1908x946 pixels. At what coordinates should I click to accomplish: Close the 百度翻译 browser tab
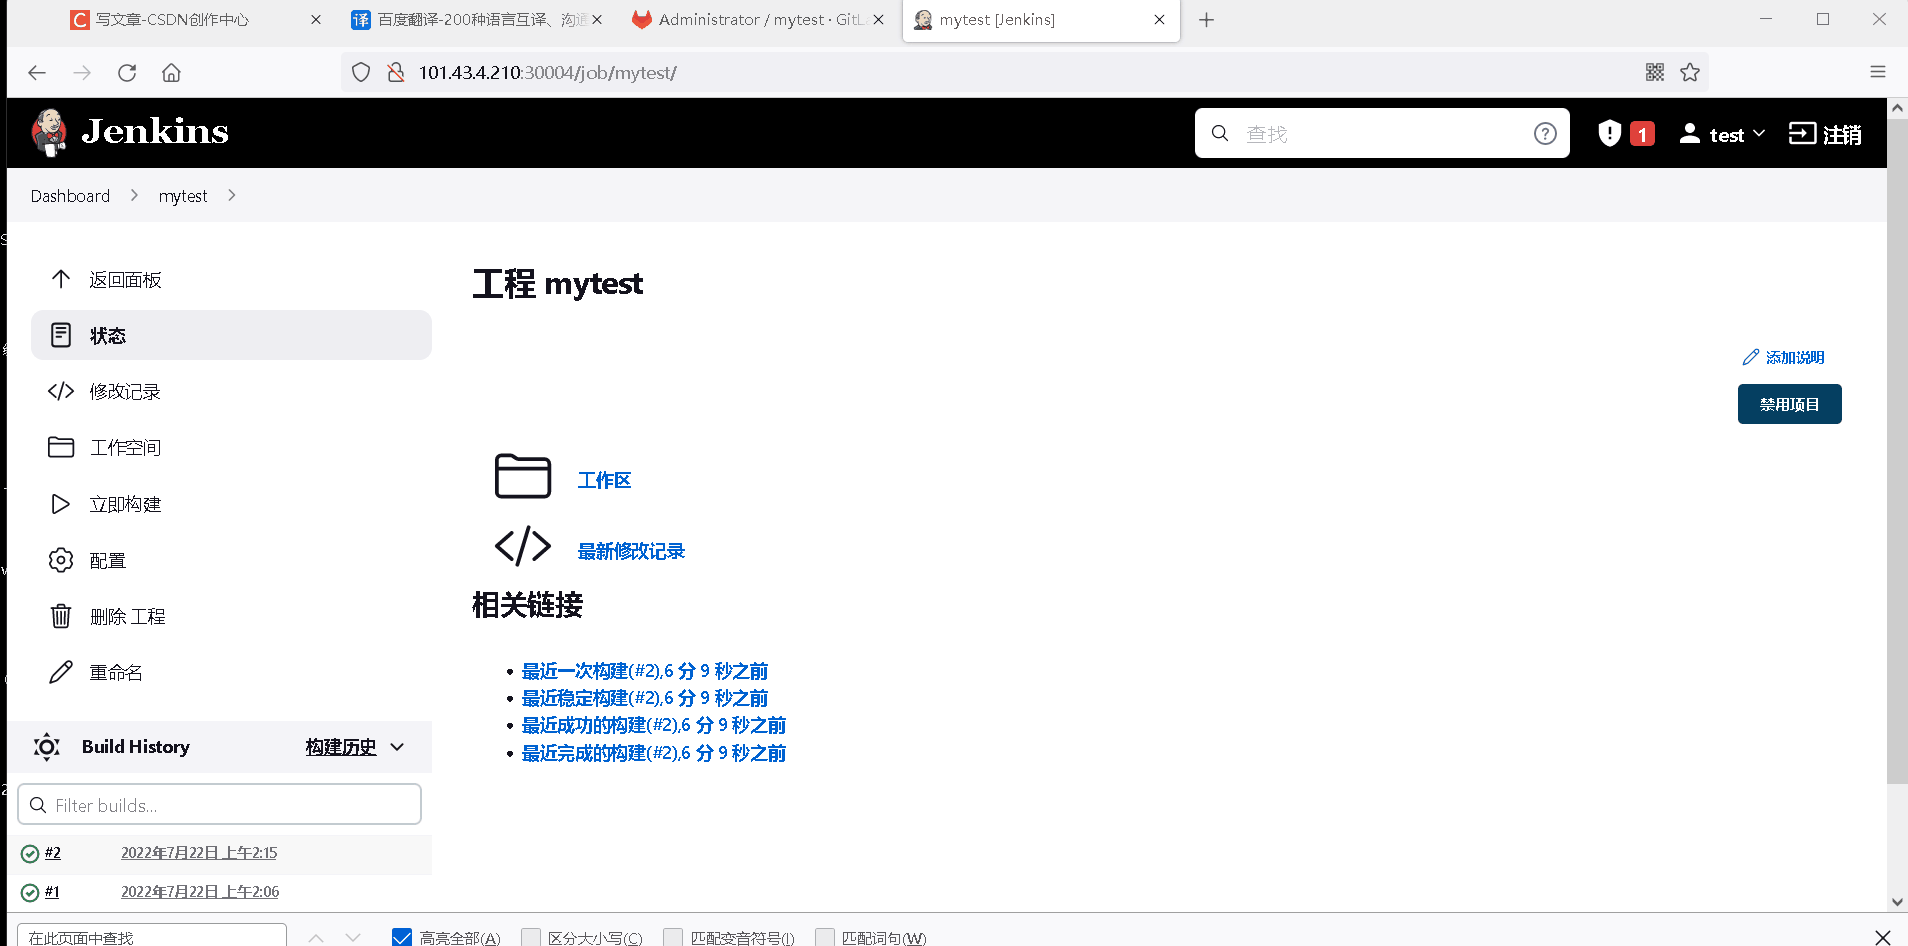(597, 19)
